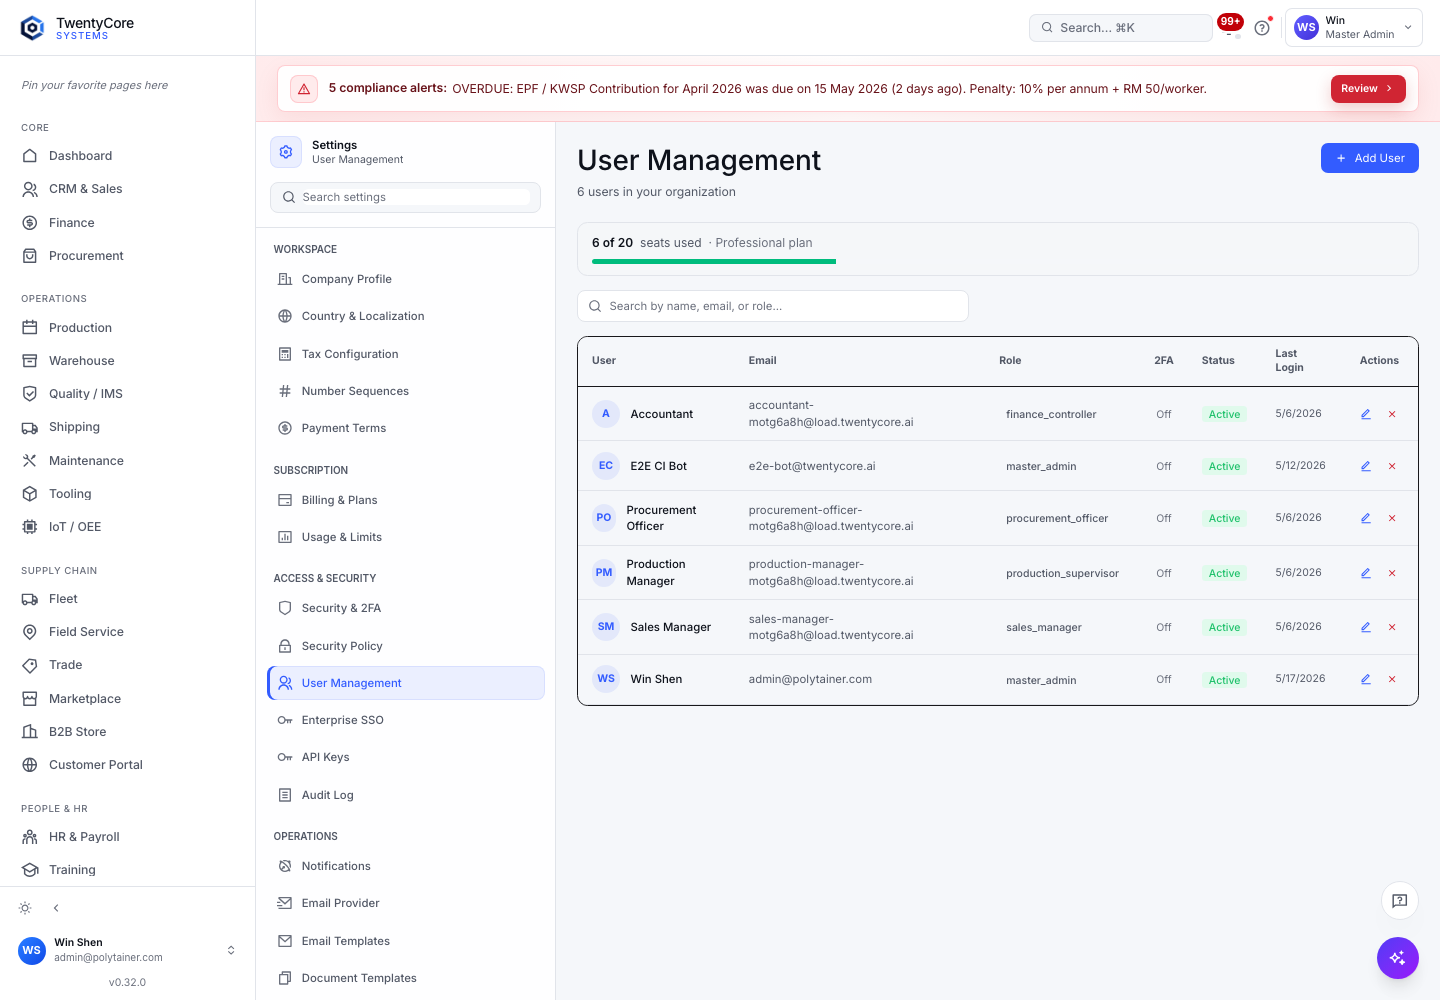
Task: Open the Customer Portal page
Action: coord(127,765)
